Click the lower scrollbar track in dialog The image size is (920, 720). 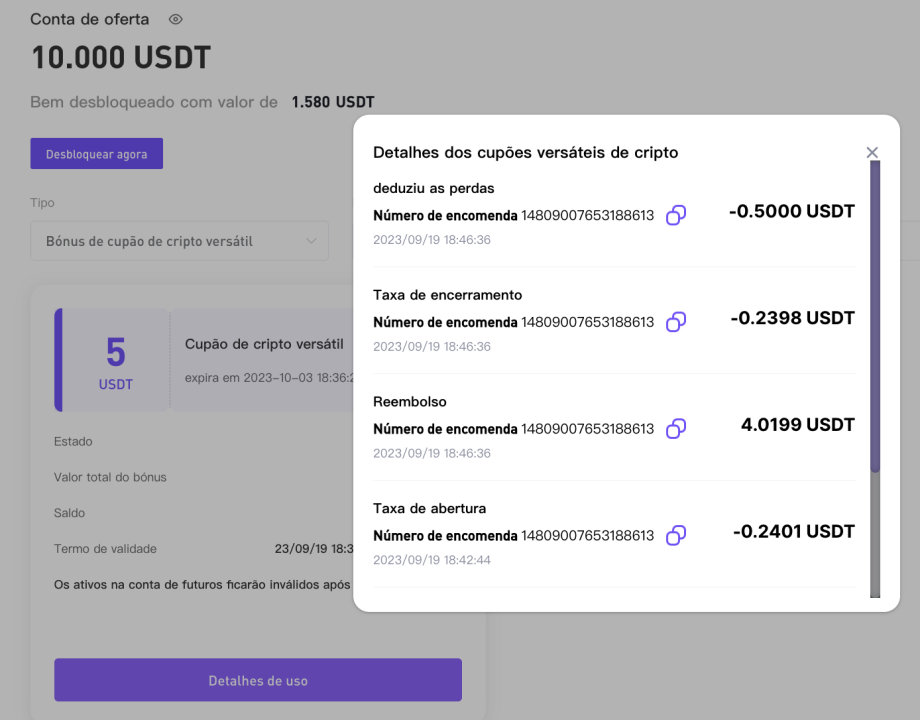[875, 535]
